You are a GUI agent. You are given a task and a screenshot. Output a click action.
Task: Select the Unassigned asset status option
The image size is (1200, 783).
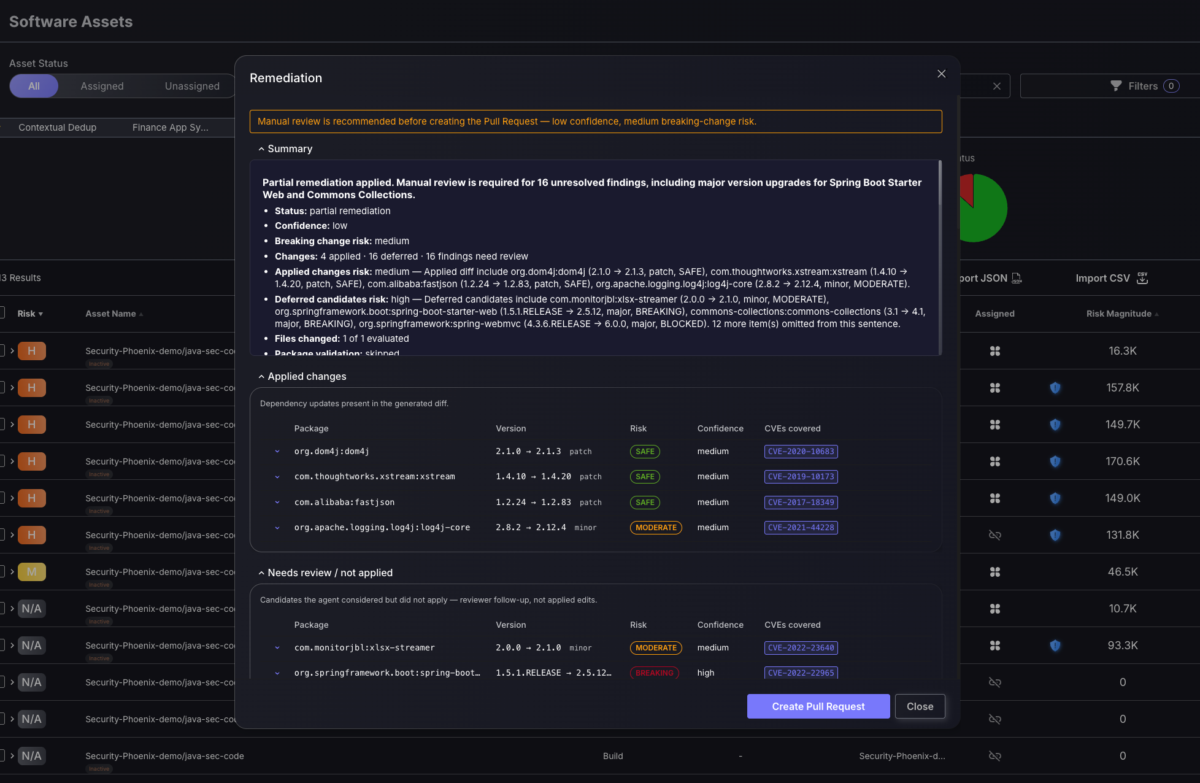[192, 86]
